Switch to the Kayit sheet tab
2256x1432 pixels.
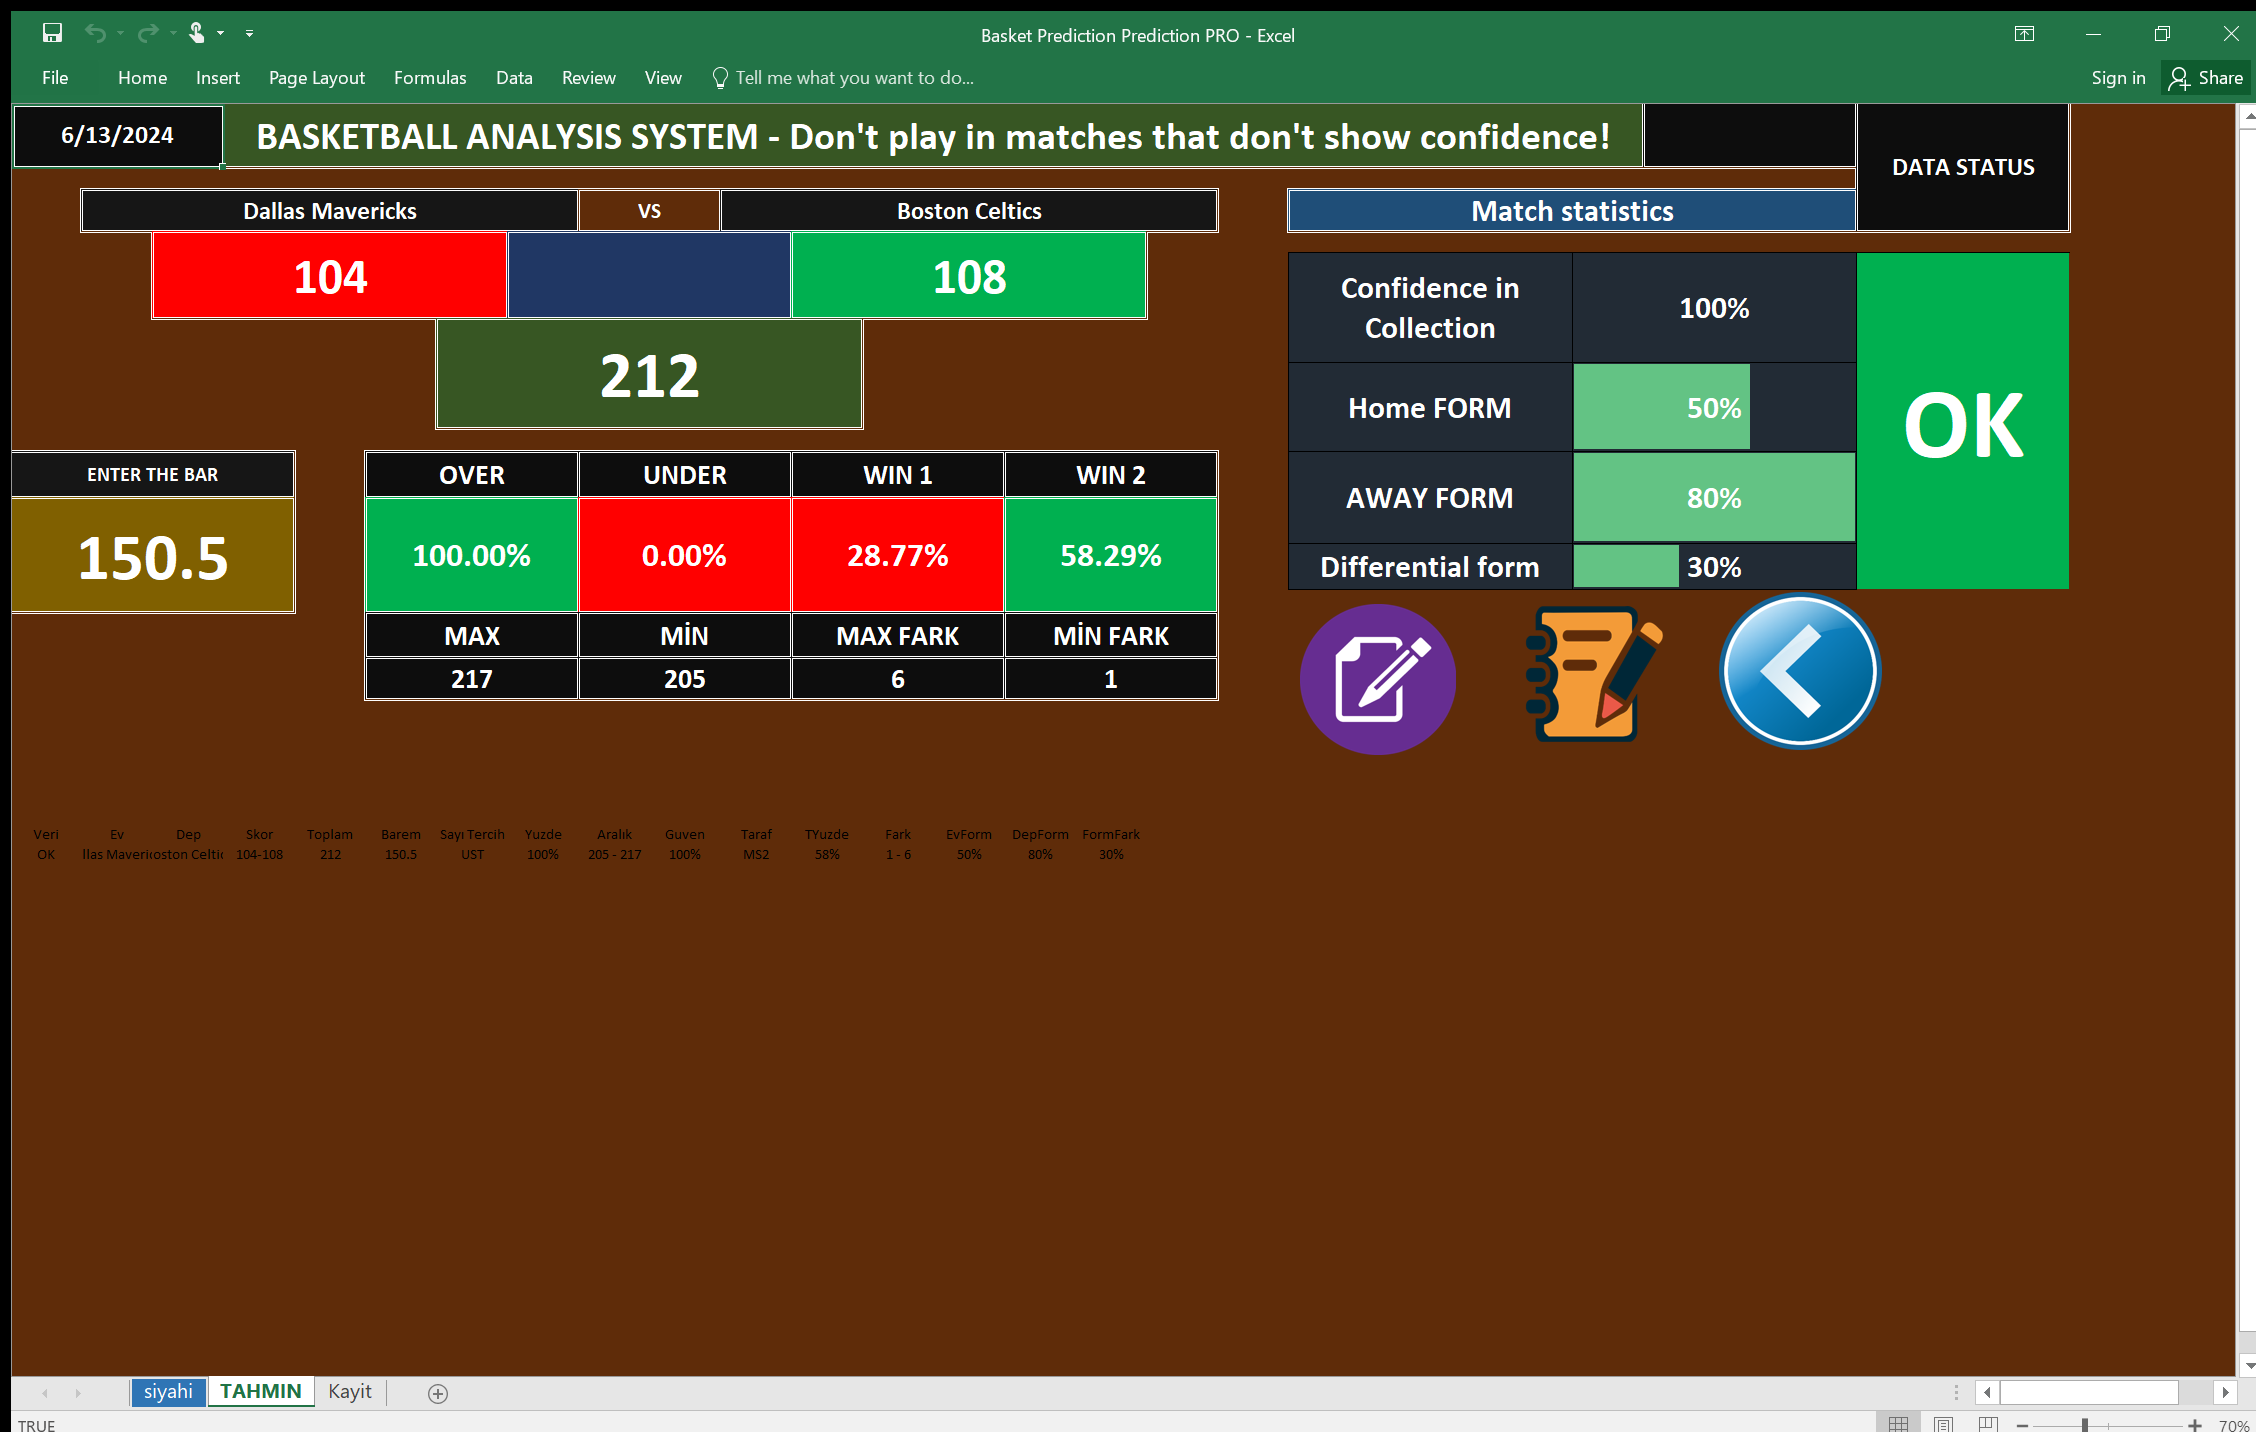(x=349, y=1391)
